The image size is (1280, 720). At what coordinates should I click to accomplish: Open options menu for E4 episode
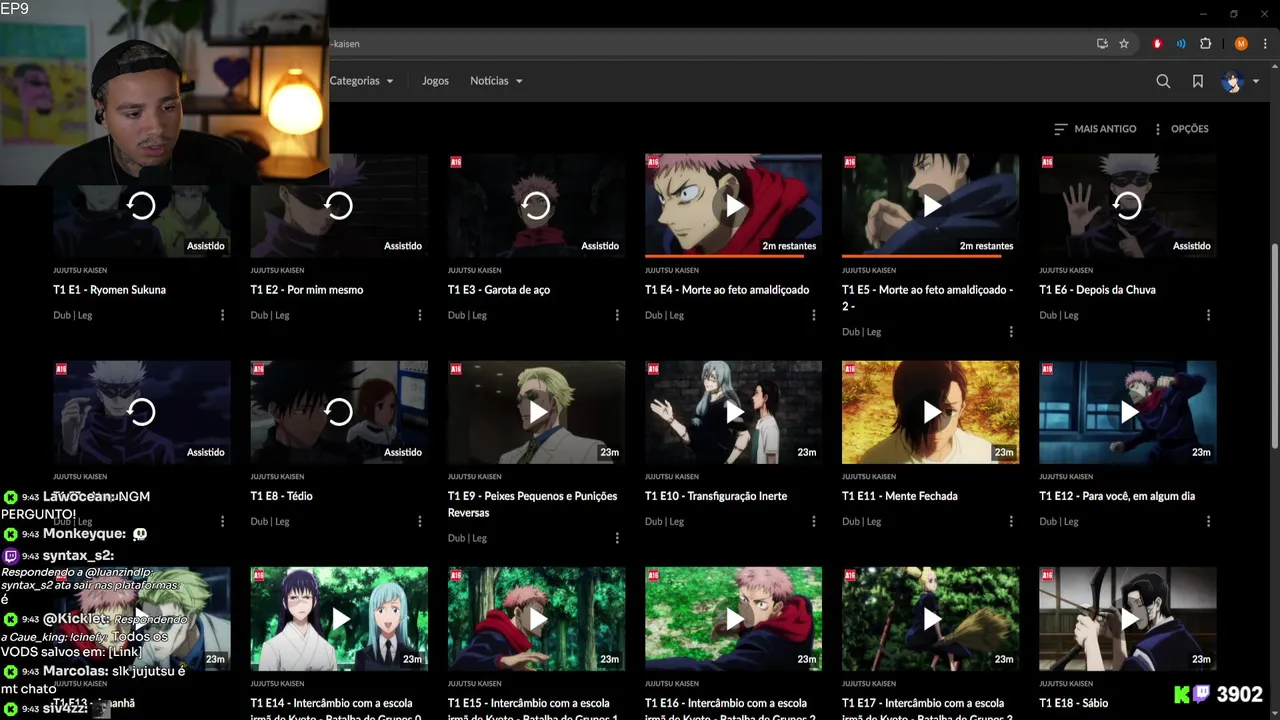813,315
